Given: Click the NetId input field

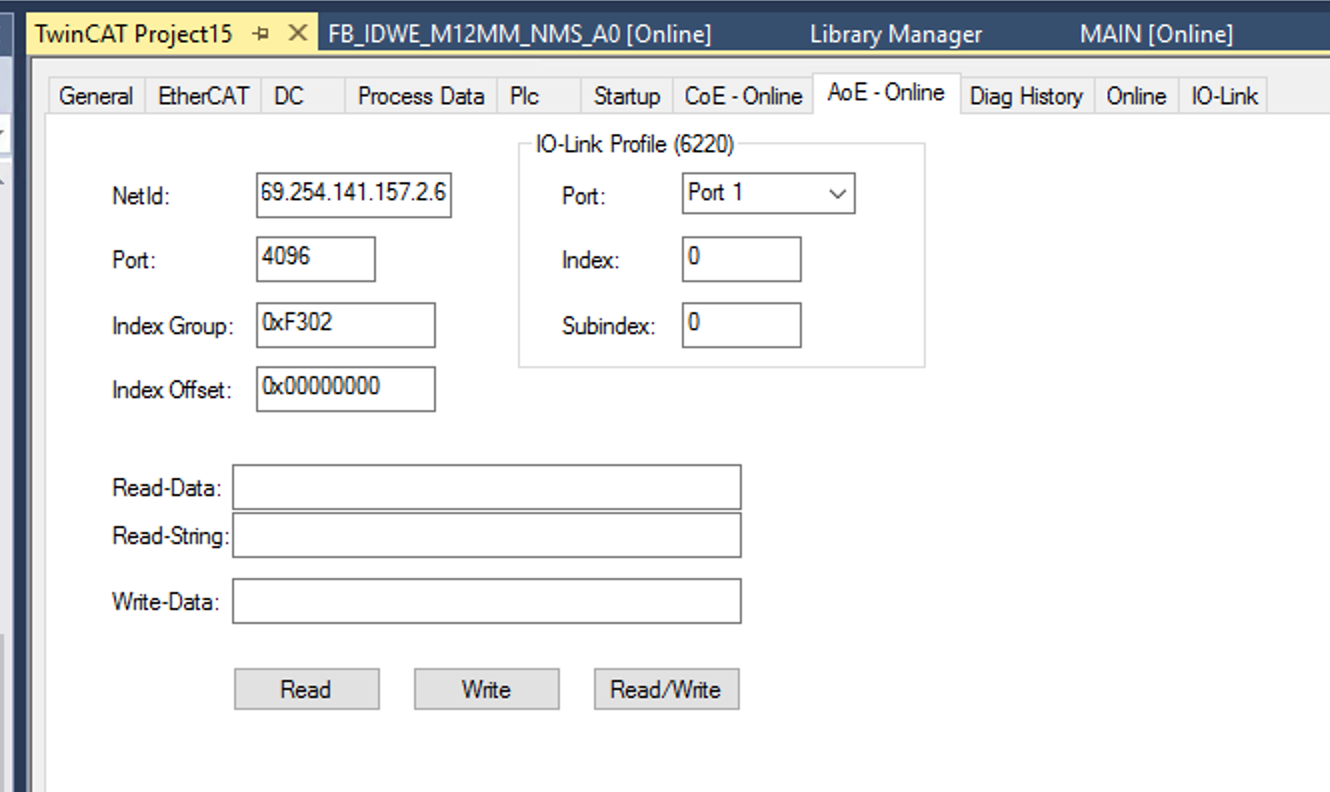Looking at the screenshot, I should click(353, 195).
